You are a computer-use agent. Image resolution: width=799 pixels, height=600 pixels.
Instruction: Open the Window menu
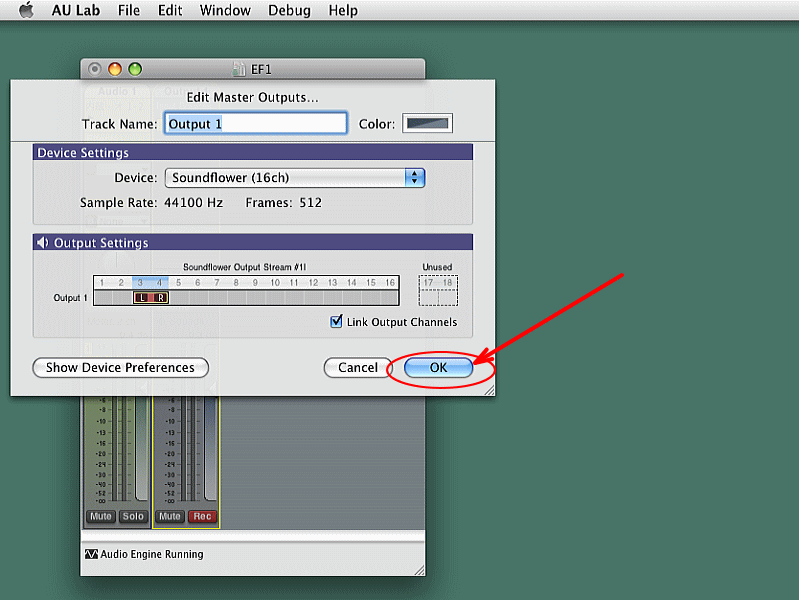click(x=225, y=10)
